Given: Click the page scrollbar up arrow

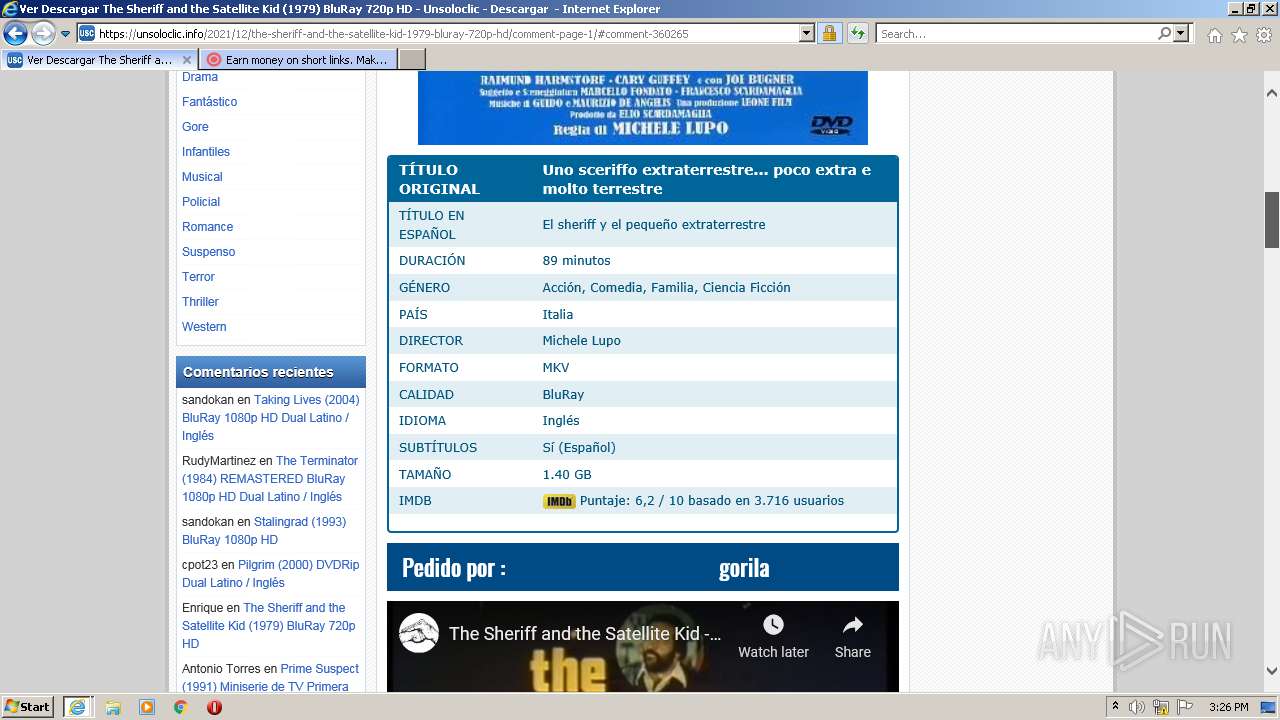Looking at the screenshot, I should tap(1272, 93).
